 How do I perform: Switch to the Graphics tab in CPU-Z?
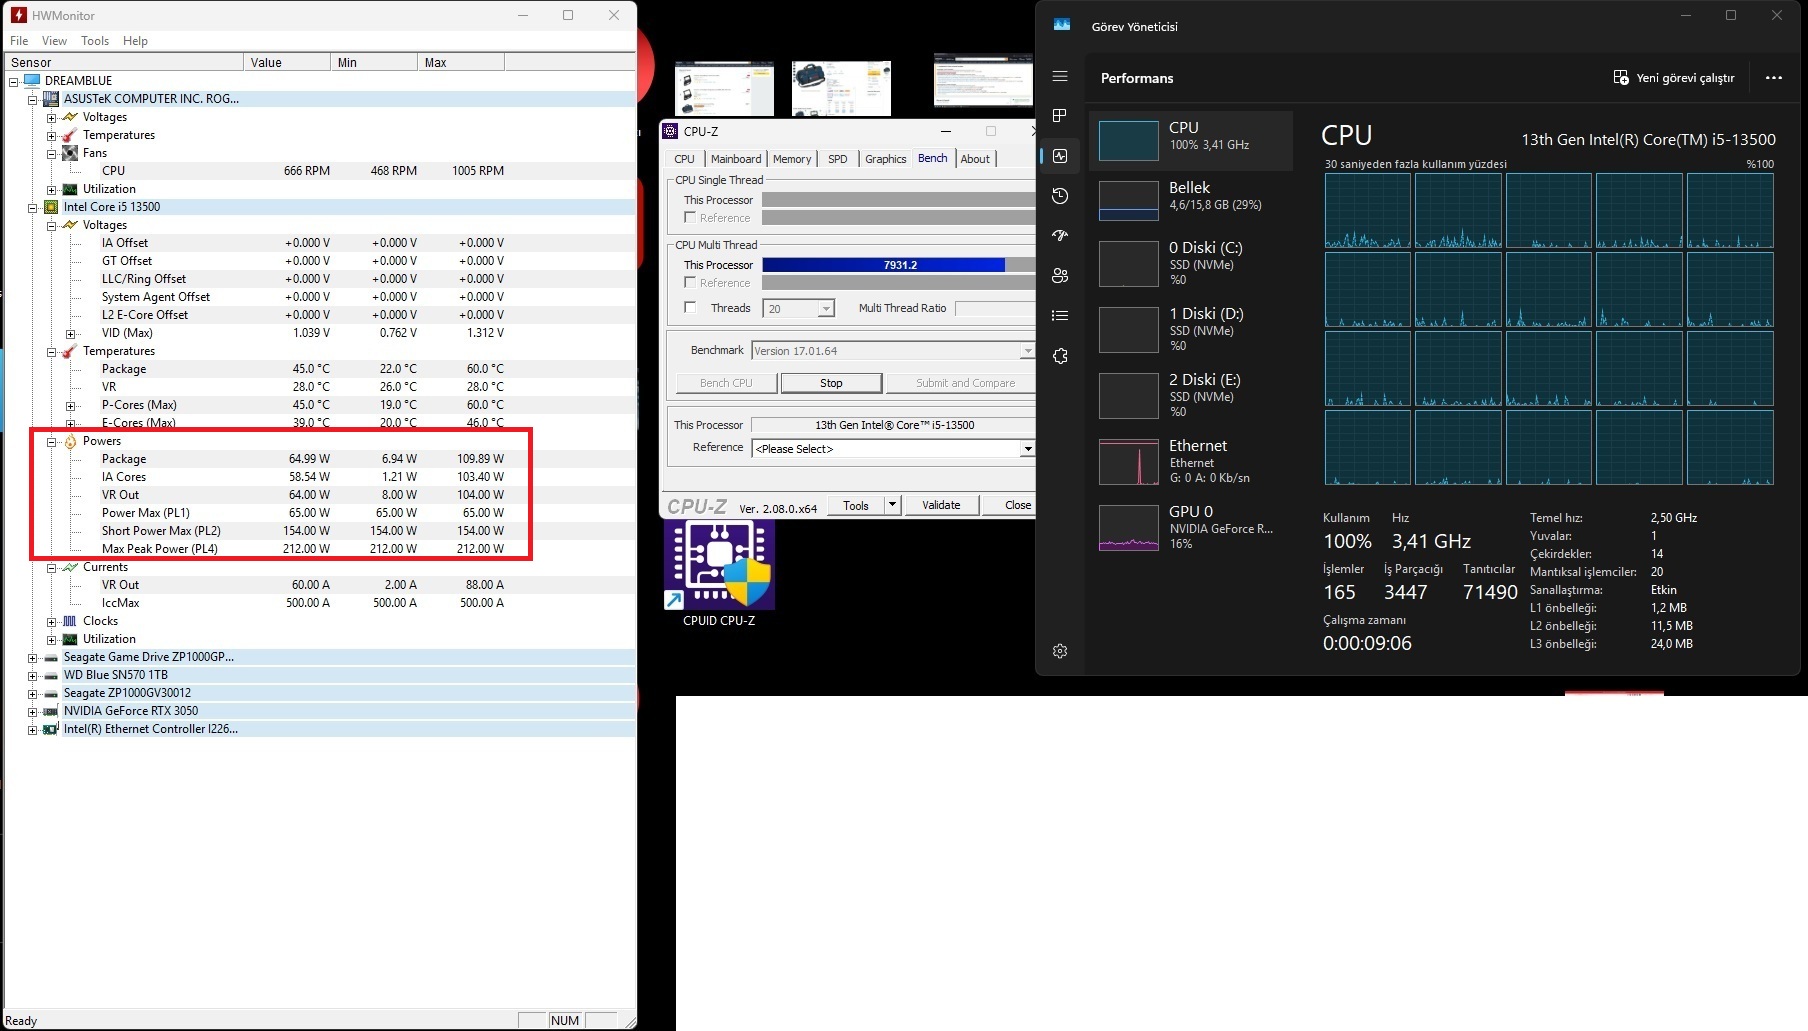click(886, 159)
